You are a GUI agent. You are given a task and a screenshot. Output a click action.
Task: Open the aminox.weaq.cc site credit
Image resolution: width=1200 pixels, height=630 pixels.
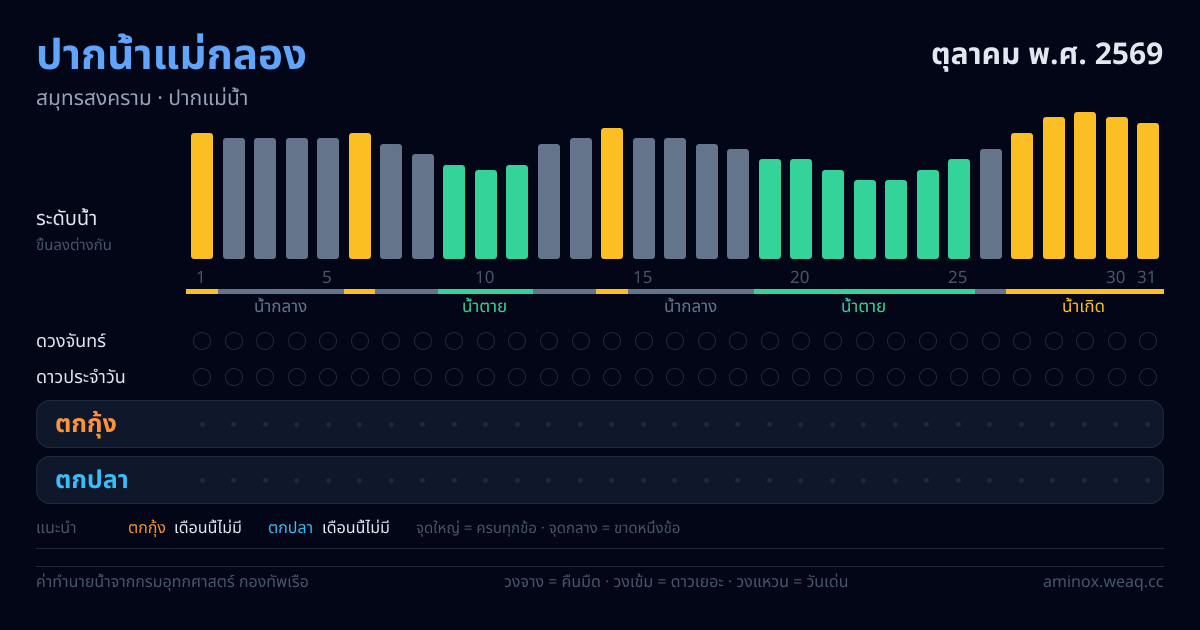point(1103,581)
